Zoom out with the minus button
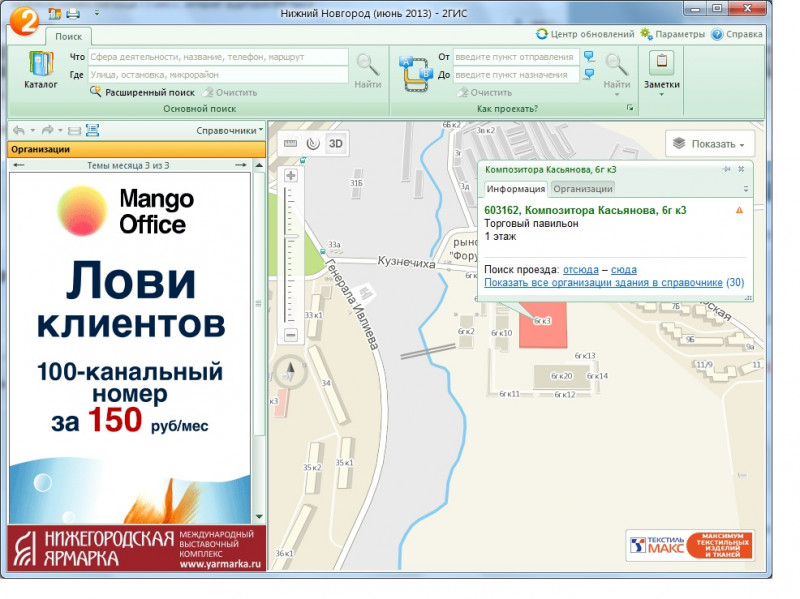 click(x=291, y=334)
